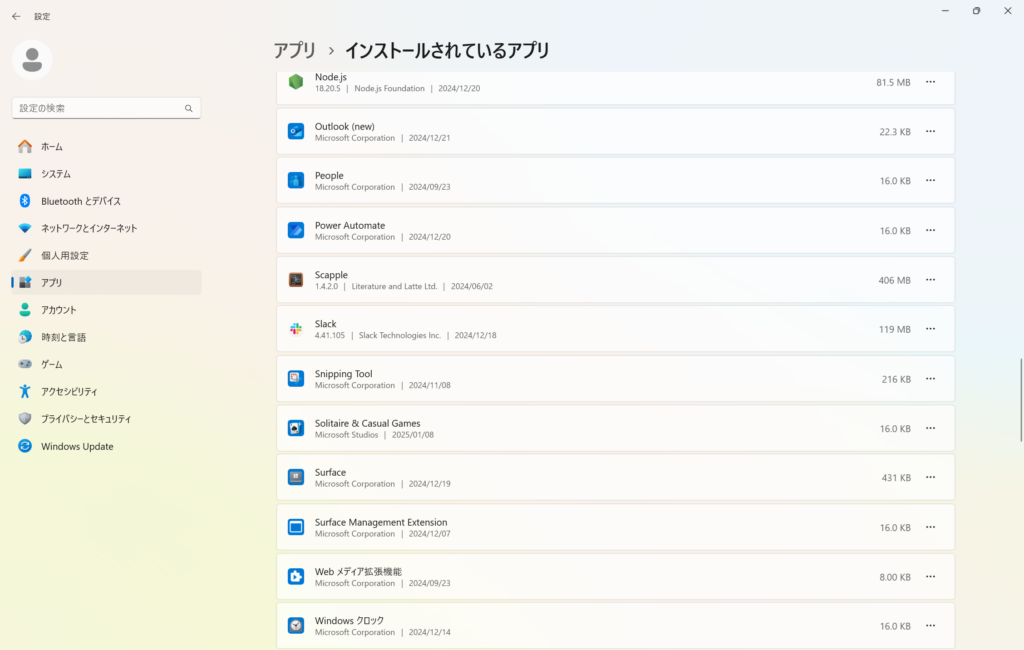Open 個人用設定 settings

pyautogui.click(x=106, y=255)
